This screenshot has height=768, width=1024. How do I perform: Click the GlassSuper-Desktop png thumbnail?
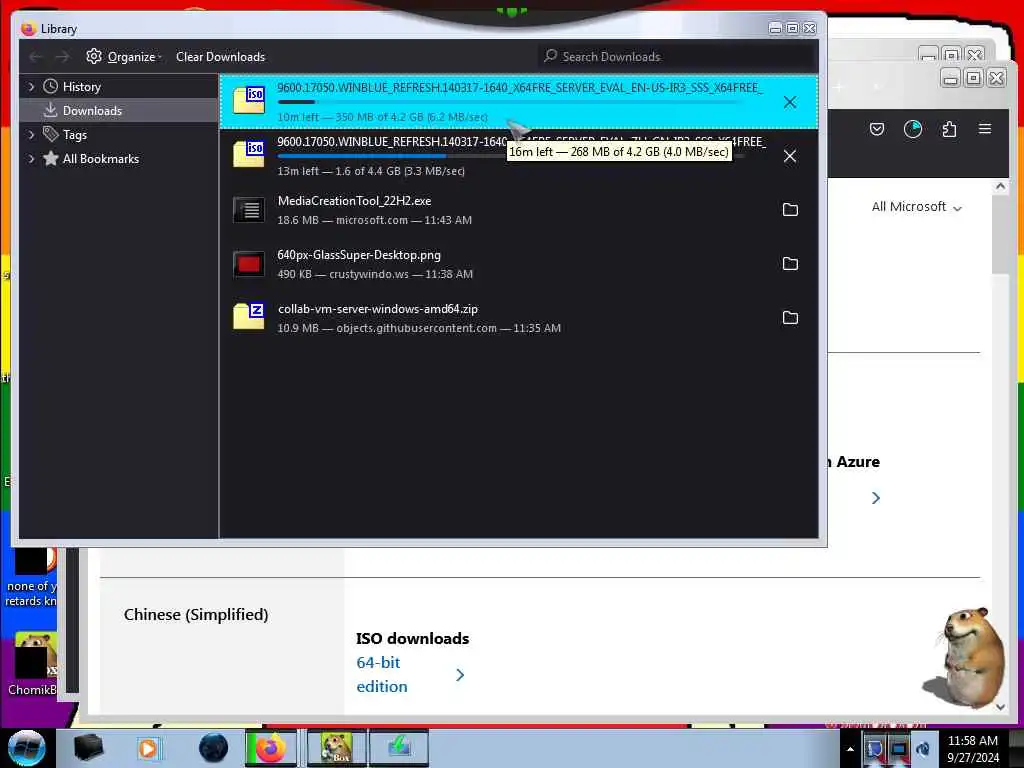(249, 264)
